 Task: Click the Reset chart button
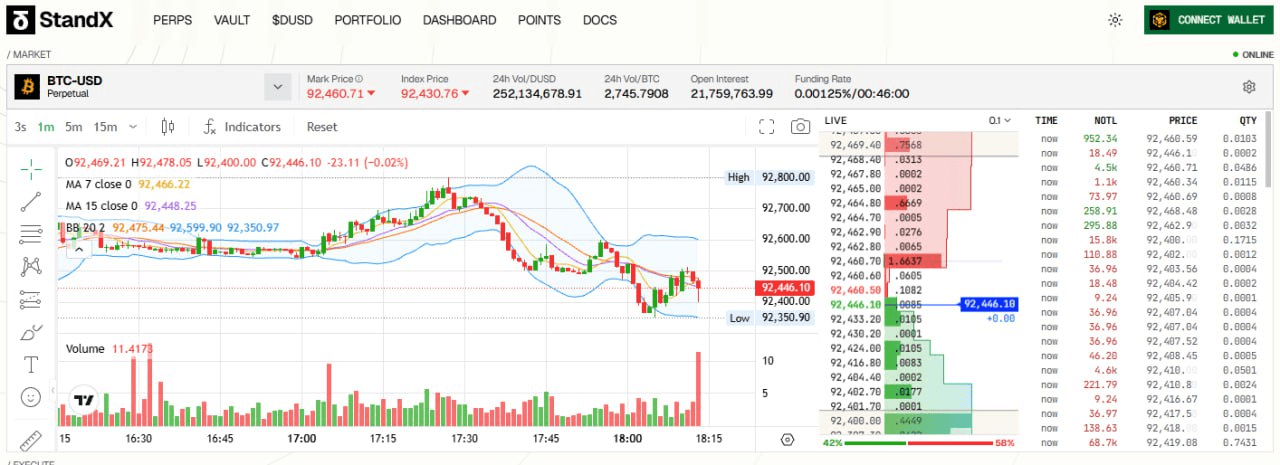322,127
